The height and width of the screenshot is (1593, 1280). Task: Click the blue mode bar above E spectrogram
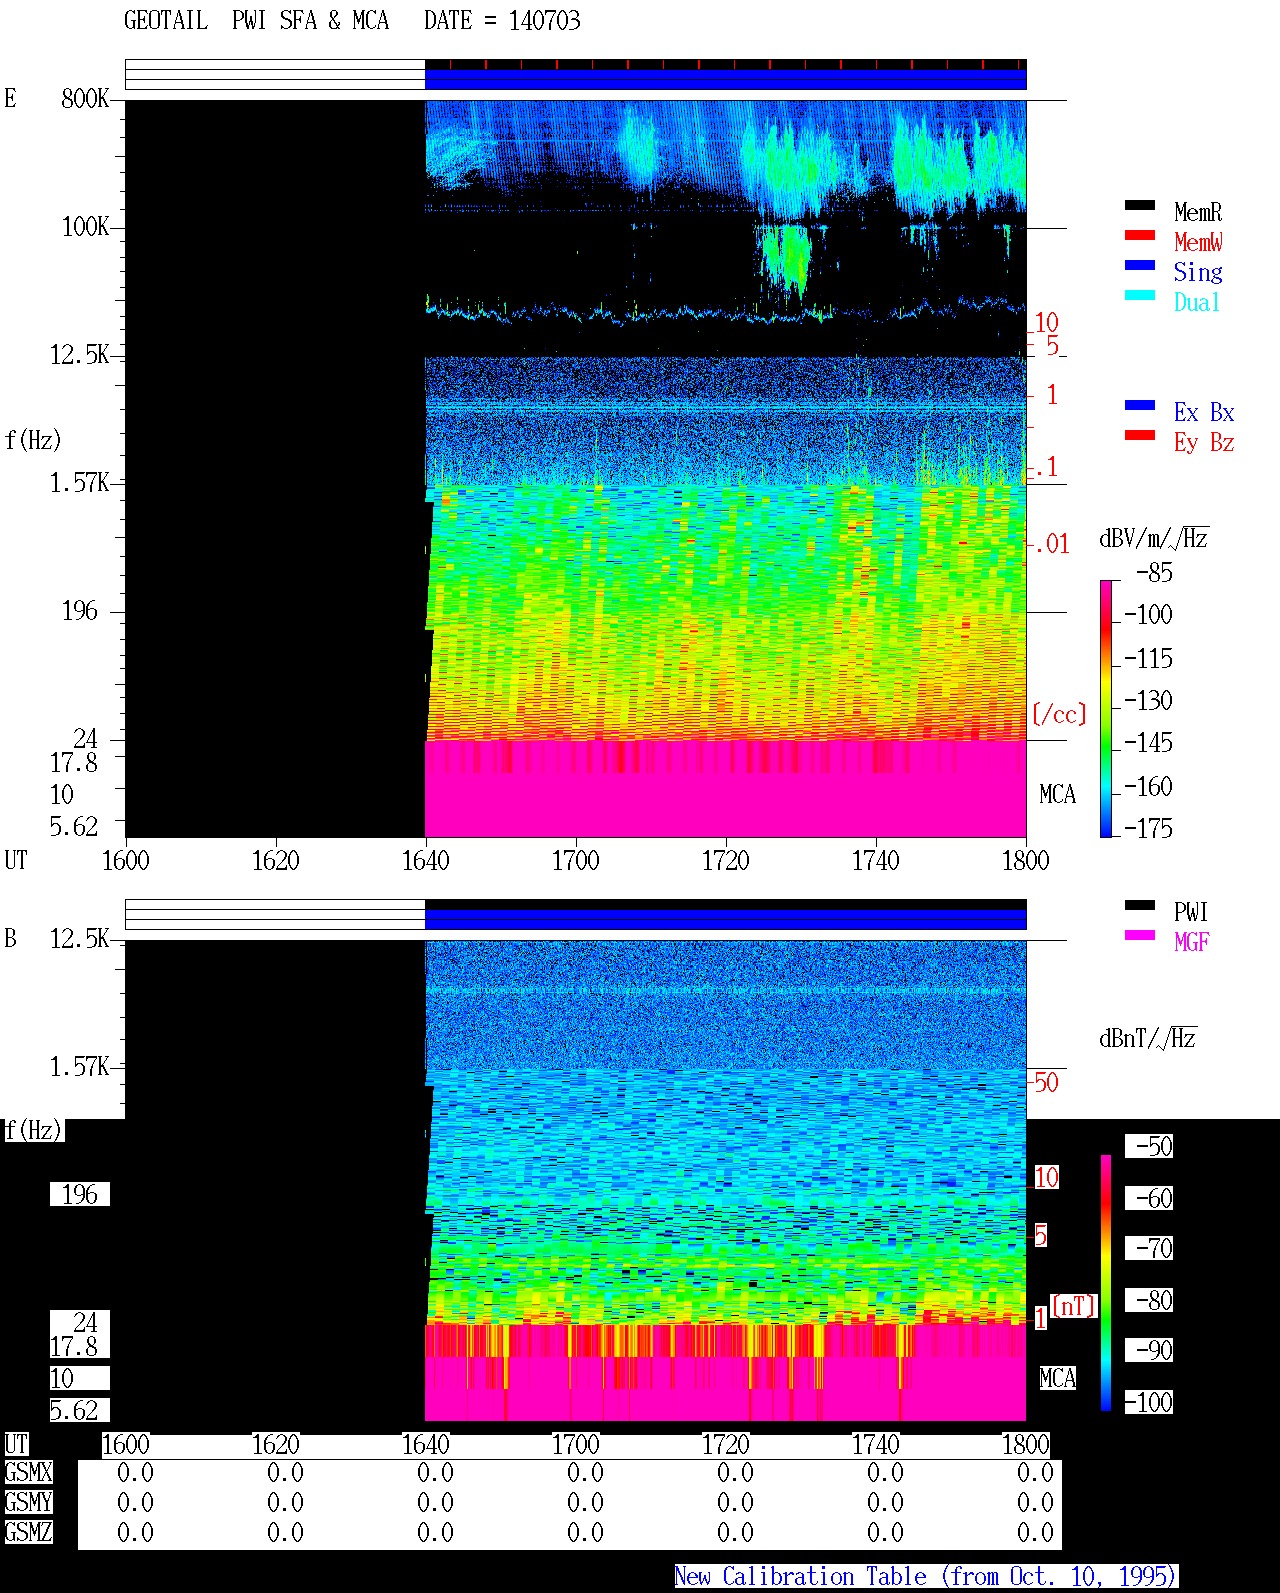click(x=726, y=79)
